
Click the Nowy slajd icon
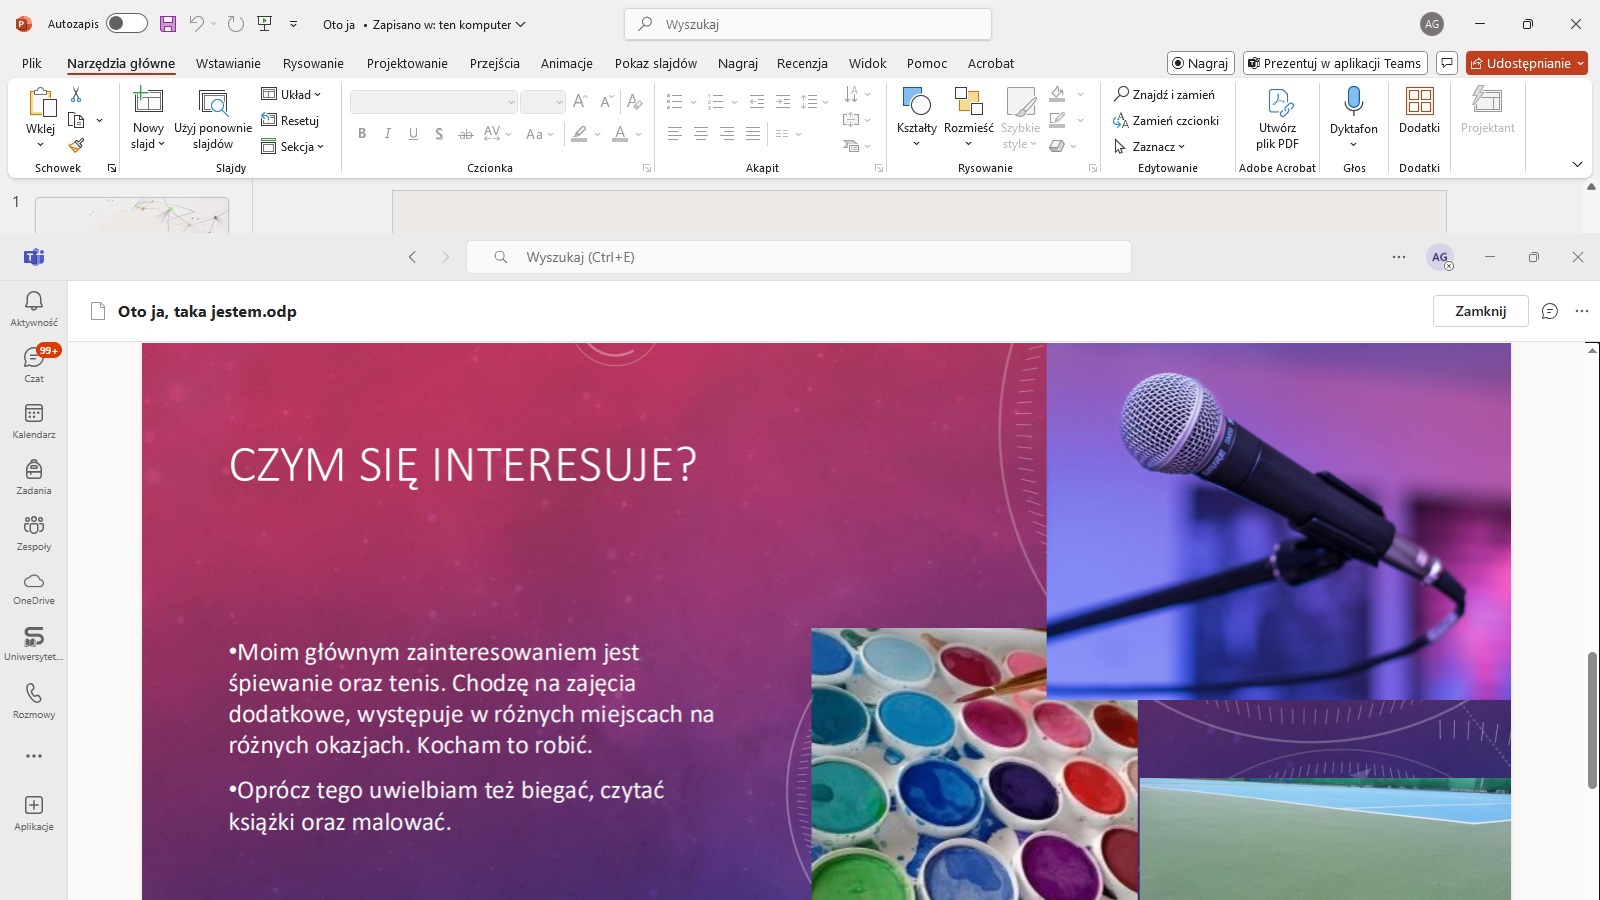pos(148,101)
